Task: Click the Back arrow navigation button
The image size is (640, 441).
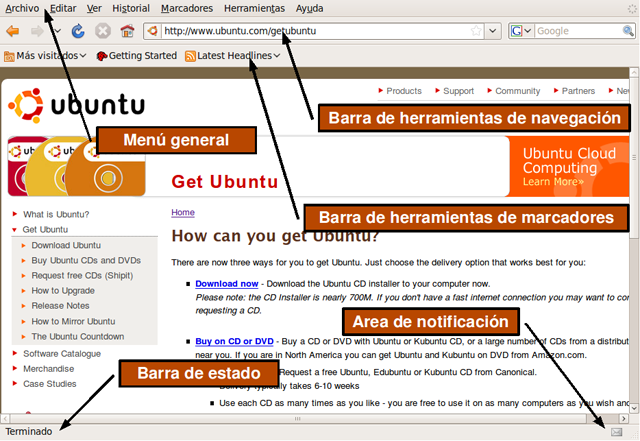Action: click(13, 31)
